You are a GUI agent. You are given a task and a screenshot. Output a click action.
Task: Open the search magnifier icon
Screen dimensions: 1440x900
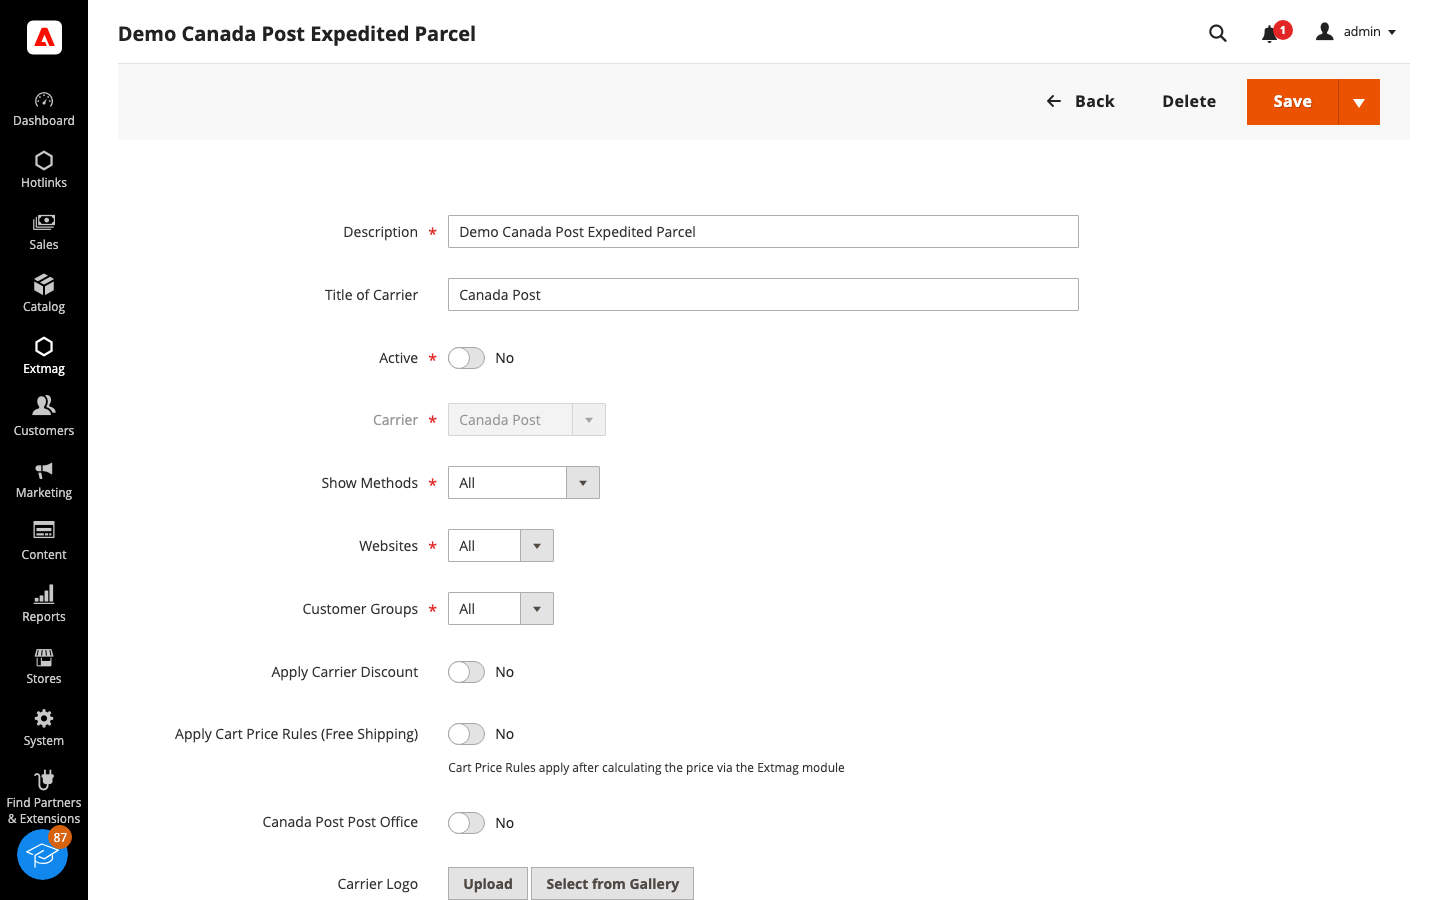[1218, 33]
